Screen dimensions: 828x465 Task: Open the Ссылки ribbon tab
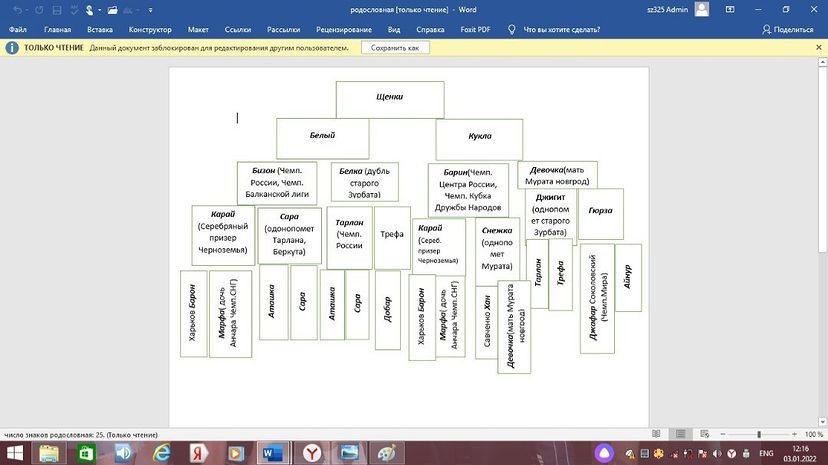[x=238, y=30]
